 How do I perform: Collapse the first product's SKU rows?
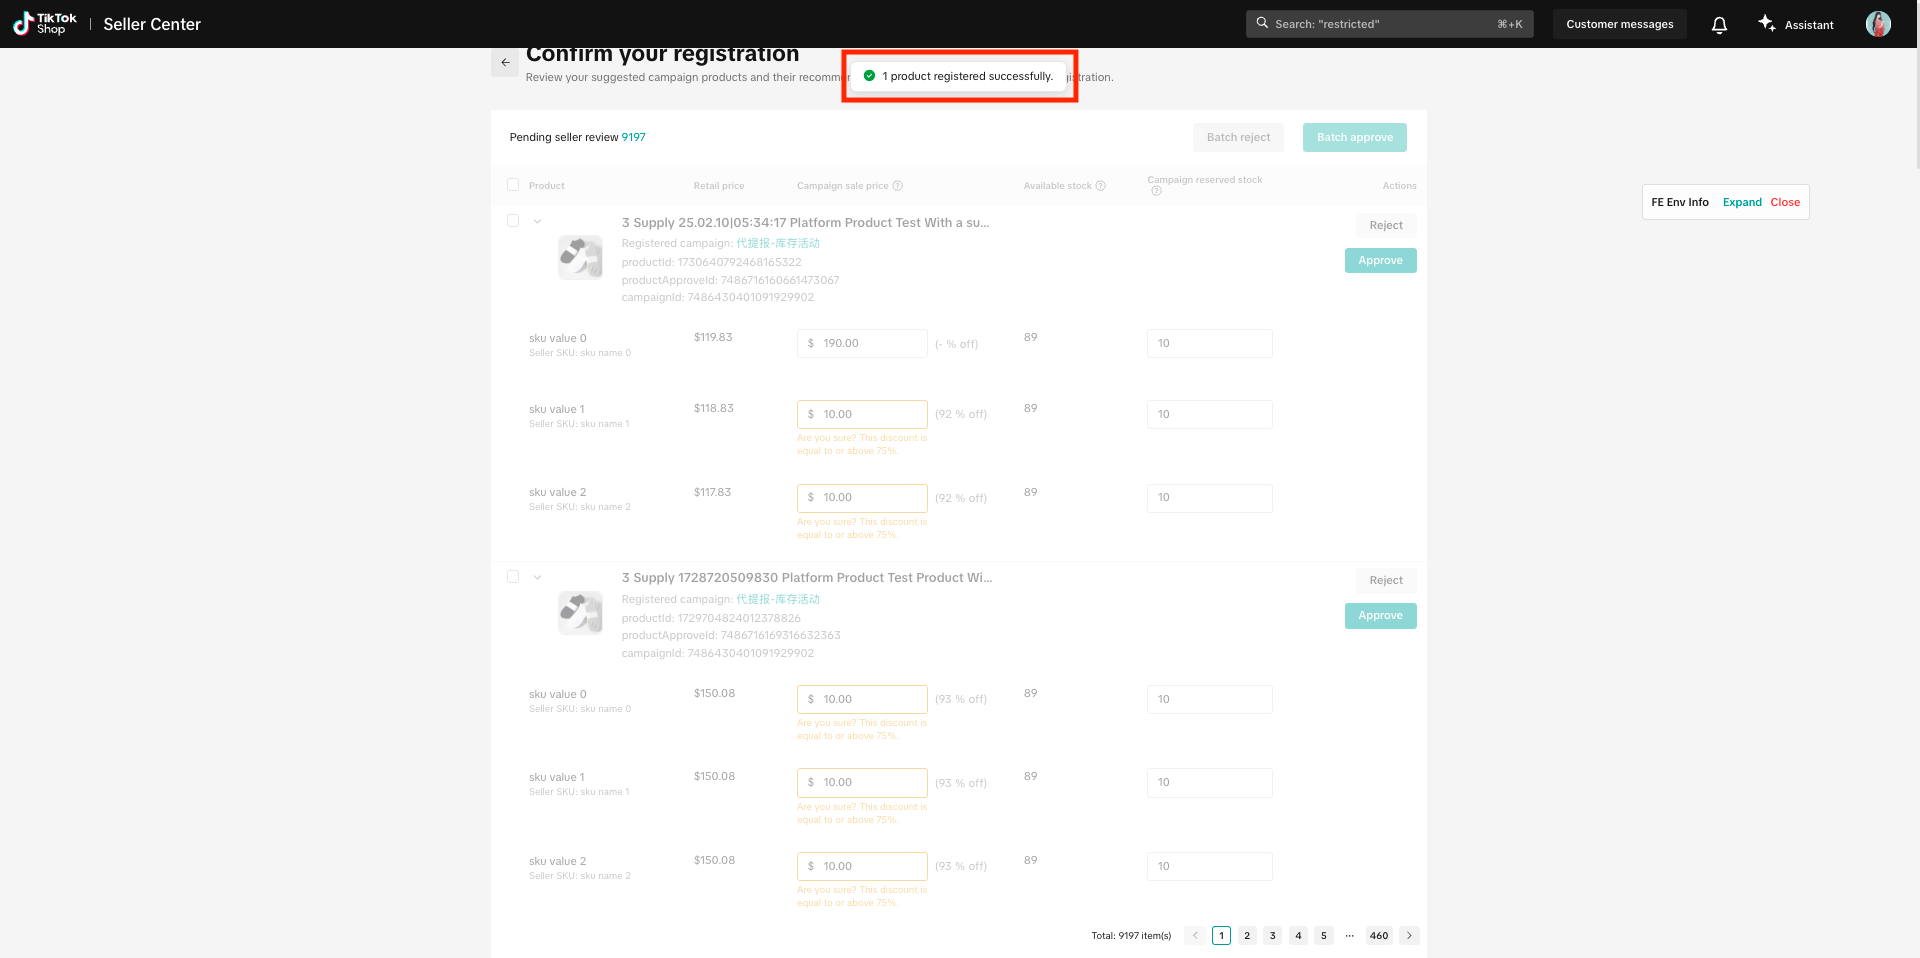537,222
